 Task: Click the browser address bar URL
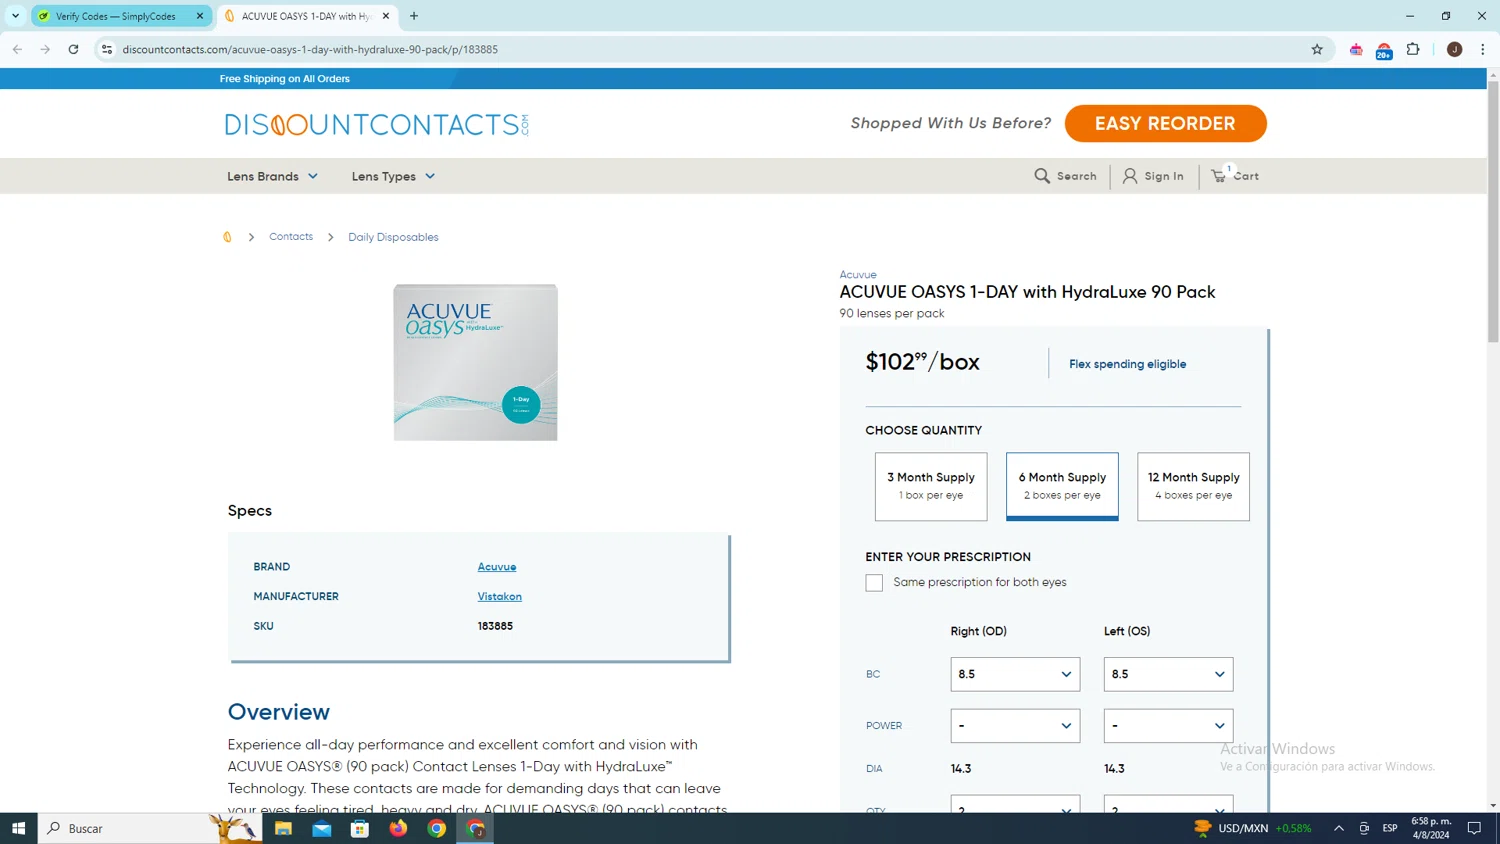(x=310, y=49)
